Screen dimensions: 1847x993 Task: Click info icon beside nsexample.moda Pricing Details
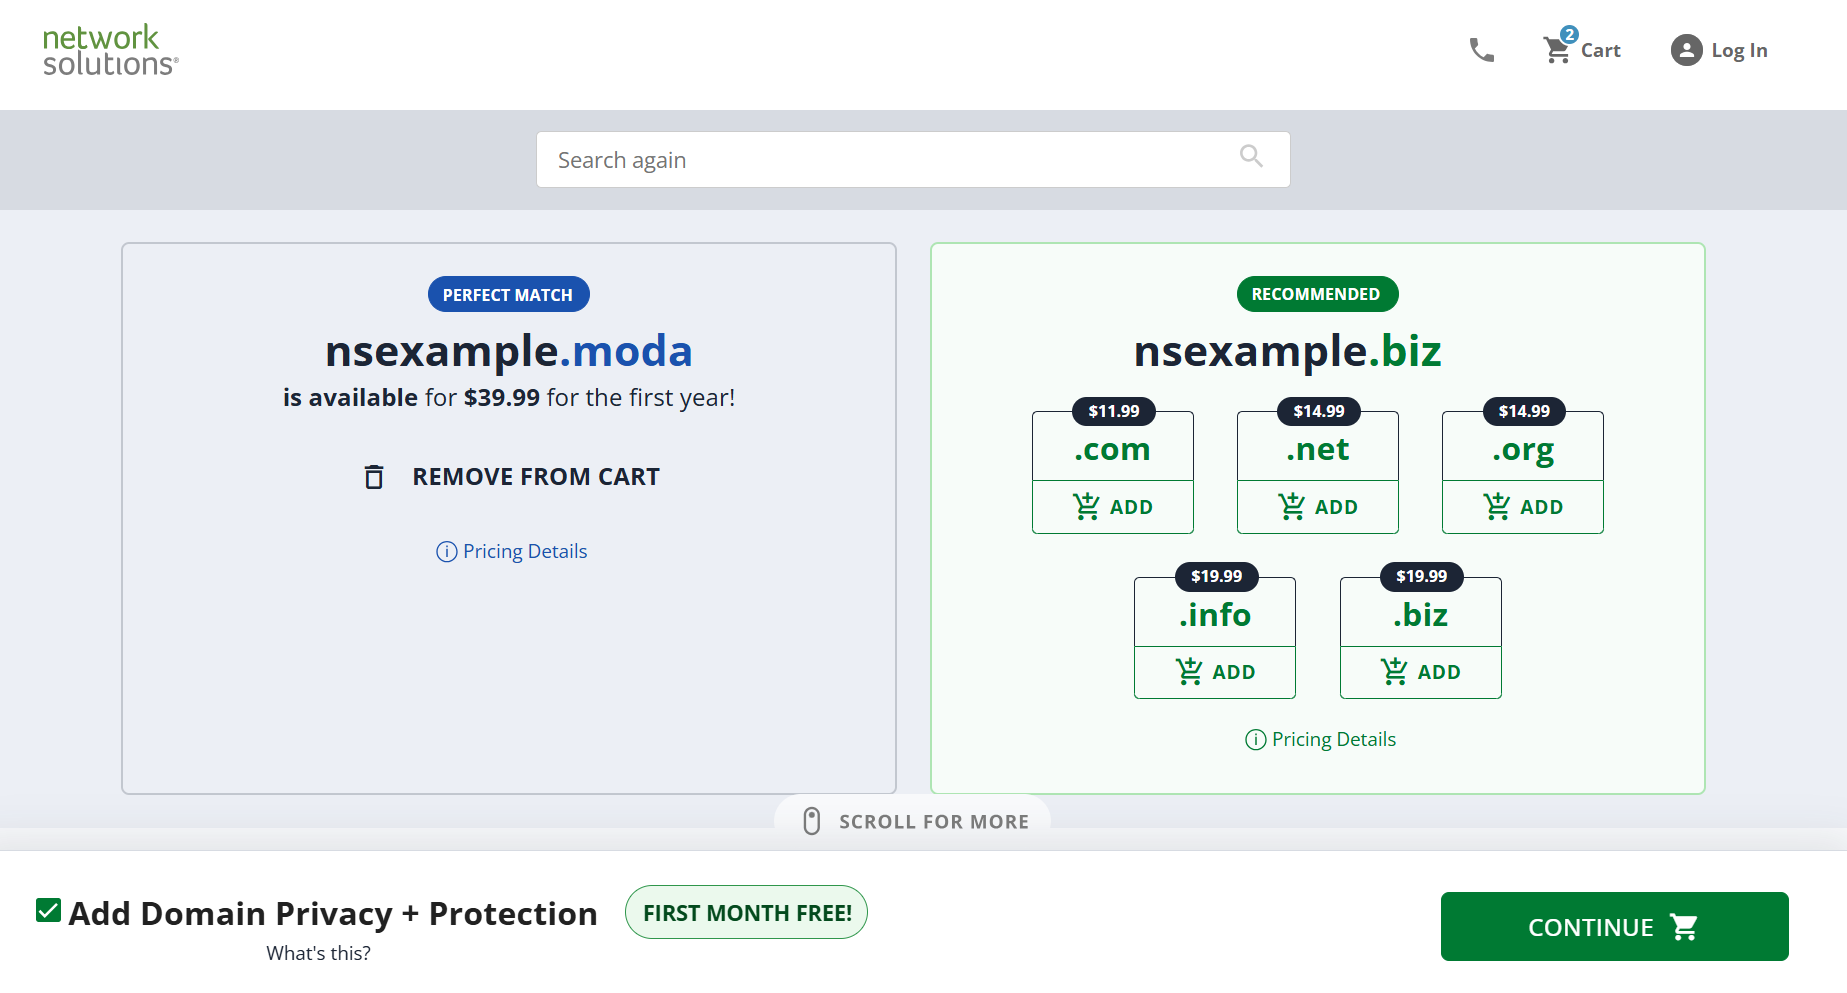coord(446,552)
